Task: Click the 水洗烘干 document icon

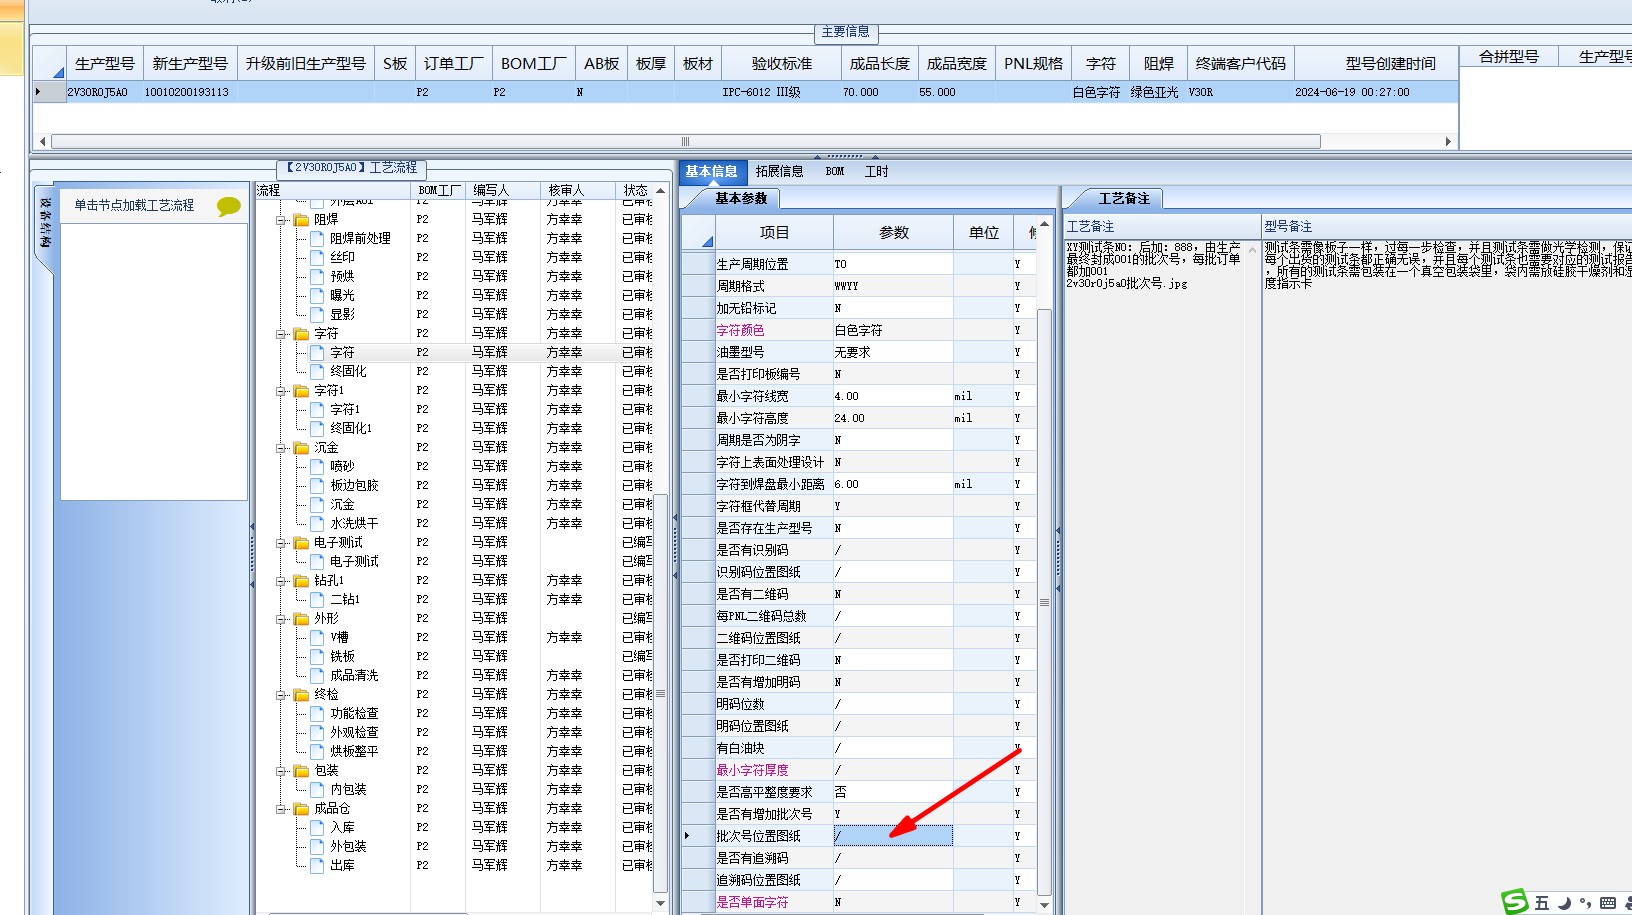Action: [318, 524]
